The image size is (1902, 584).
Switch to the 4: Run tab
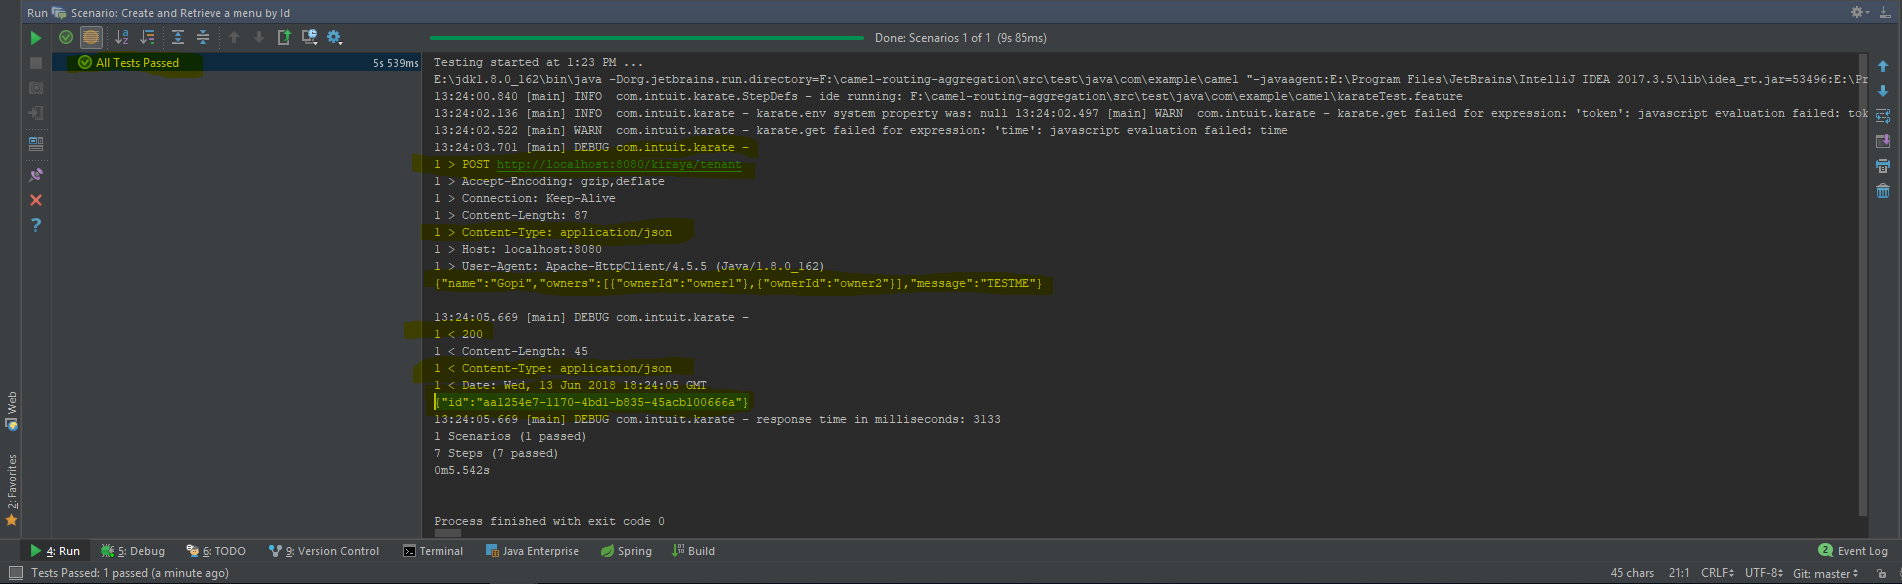pos(55,551)
